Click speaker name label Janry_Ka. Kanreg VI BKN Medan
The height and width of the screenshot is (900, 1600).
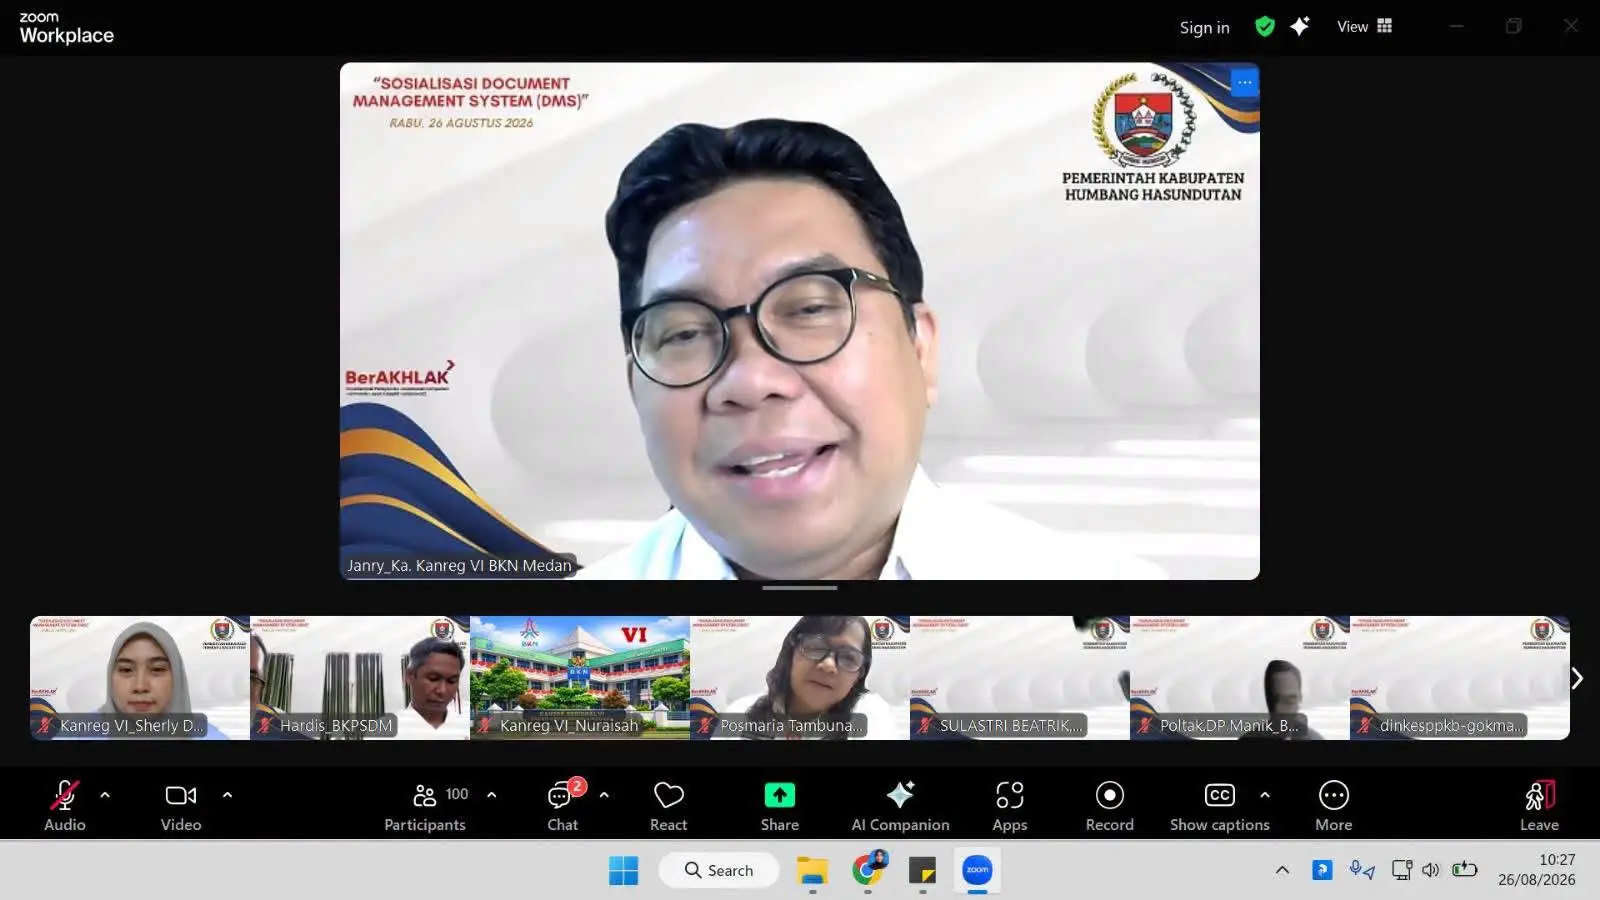(459, 565)
